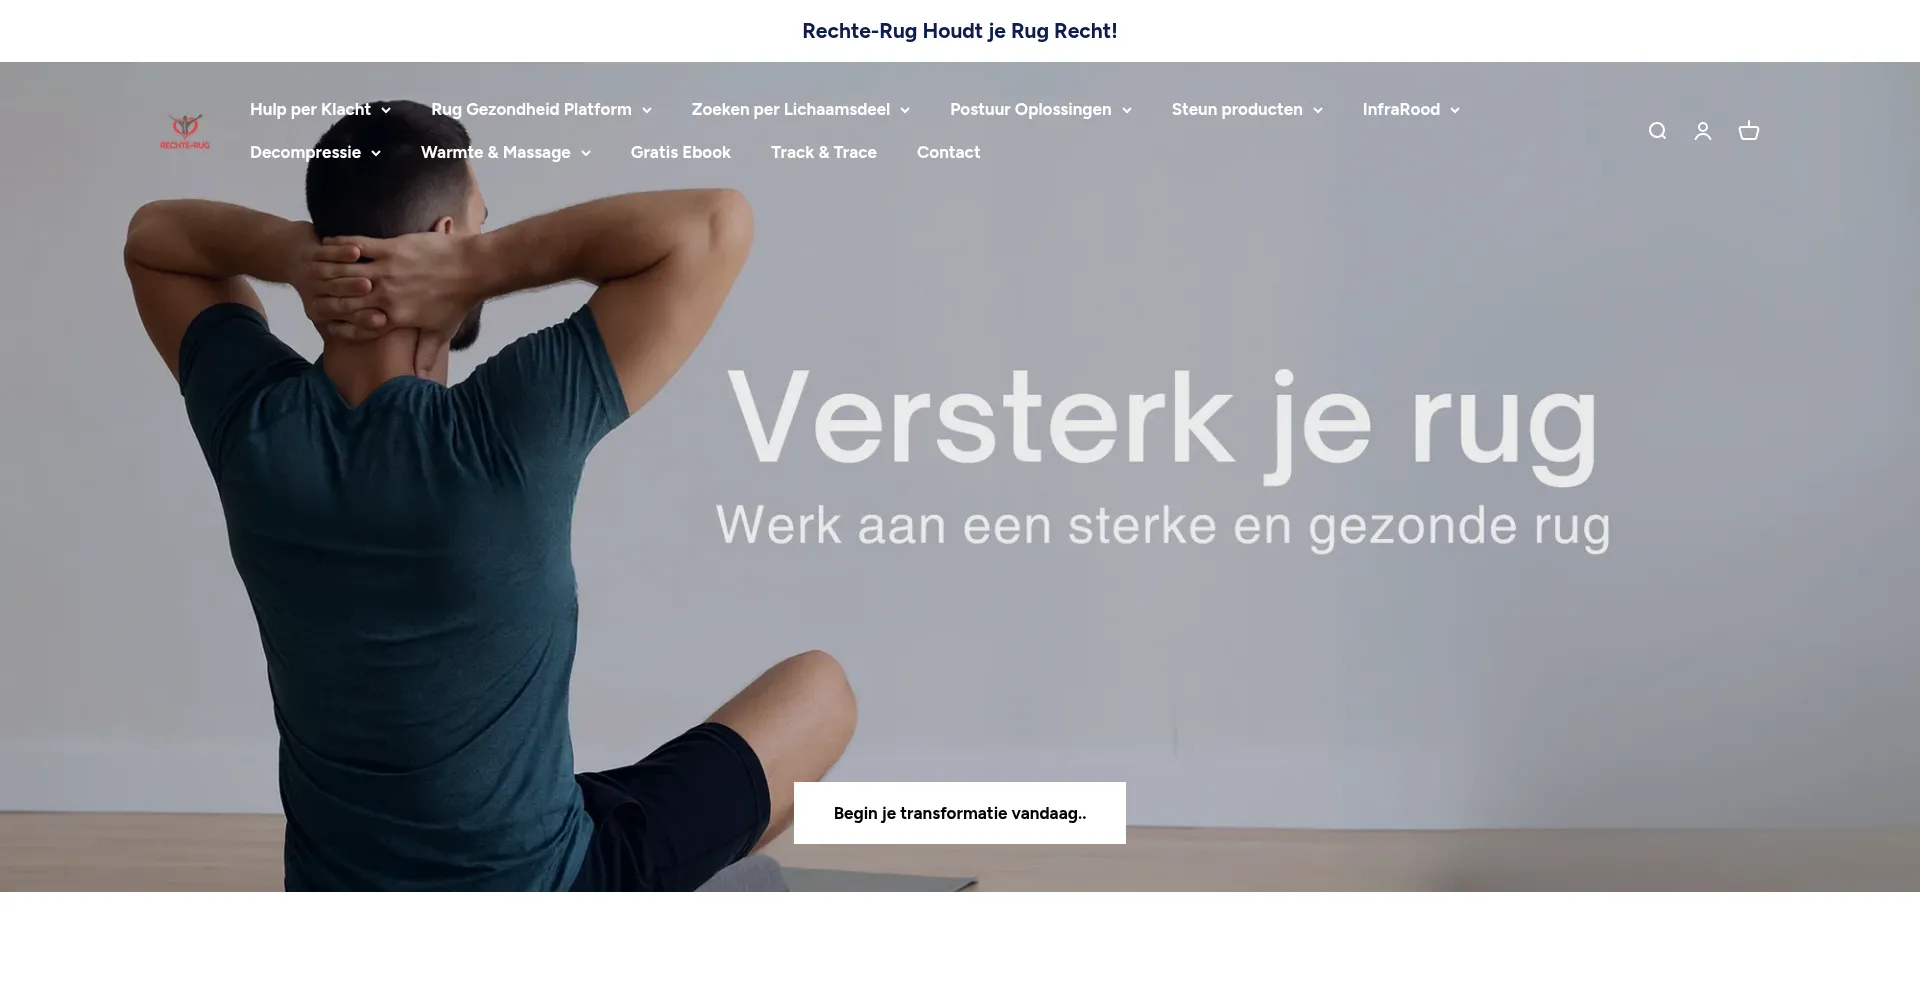
Task: Open the search icon in header
Action: coord(1657,131)
